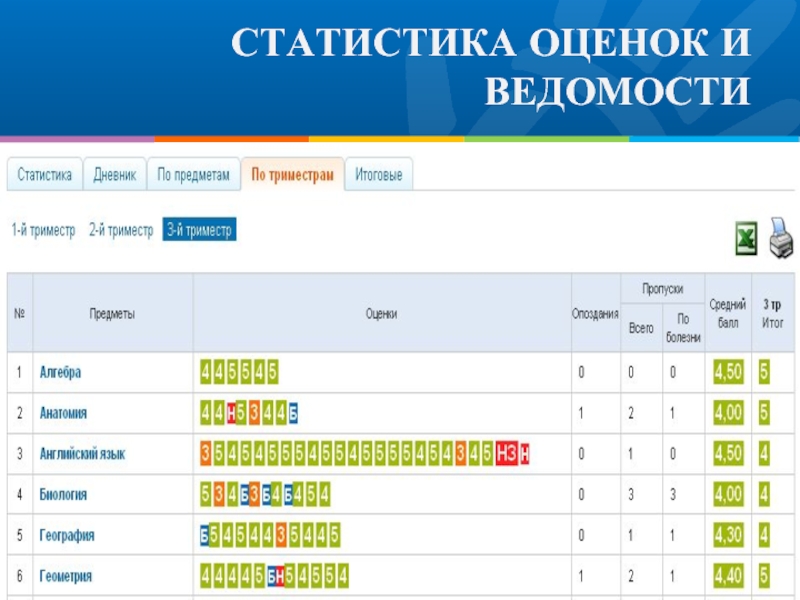Click the Опоздания column header
Image resolution: width=800 pixels, height=600 pixels.
coord(595,313)
